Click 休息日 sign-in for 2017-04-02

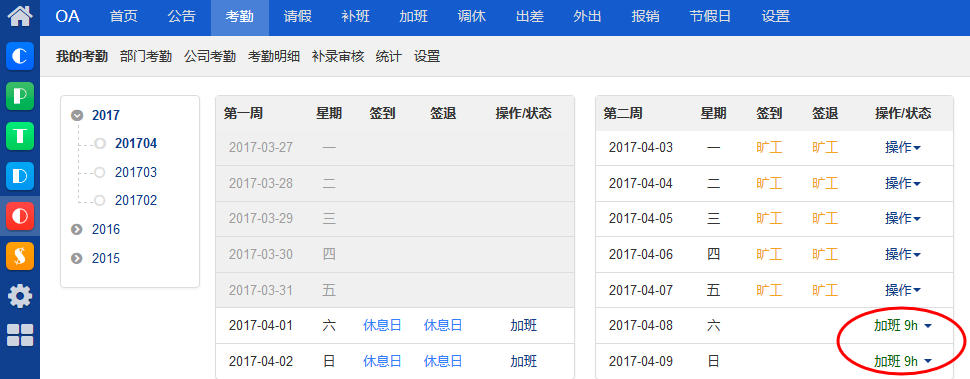[x=382, y=361]
